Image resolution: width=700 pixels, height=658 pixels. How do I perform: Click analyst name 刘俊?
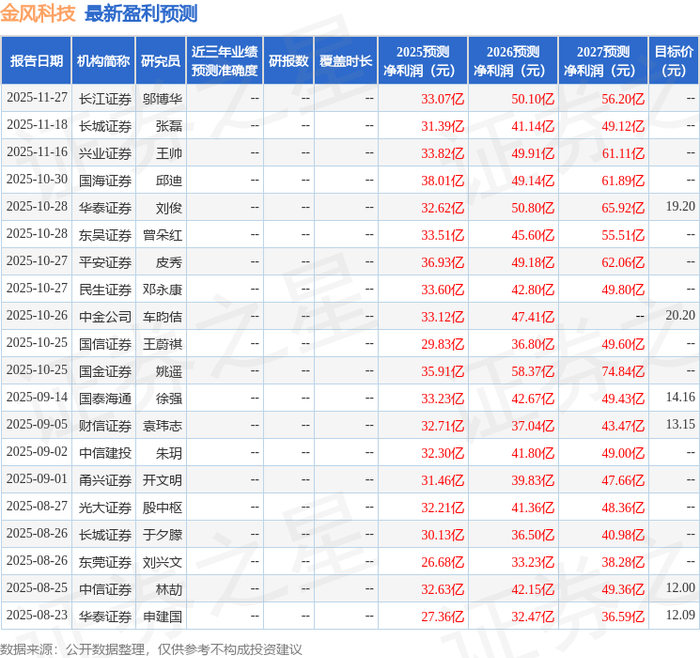(169, 208)
